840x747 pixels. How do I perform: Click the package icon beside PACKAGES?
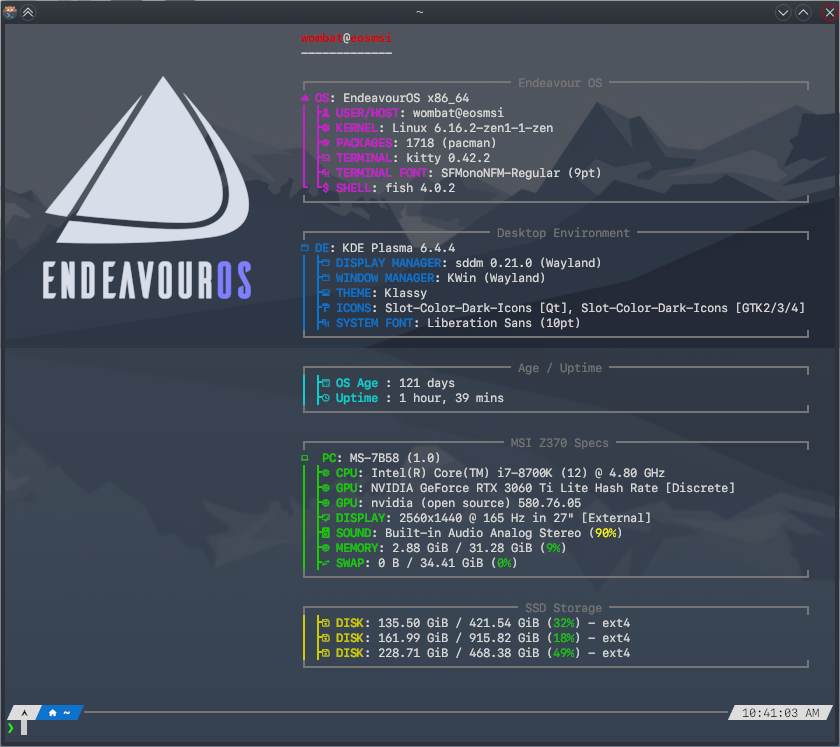(x=325, y=143)
